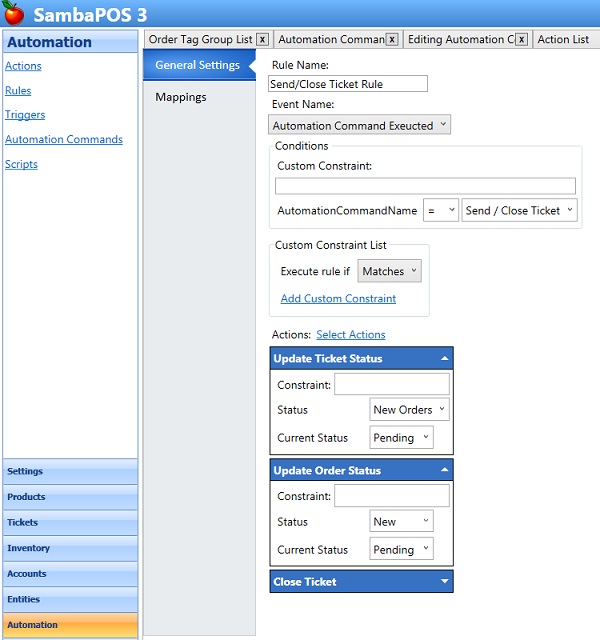This screenshot has height=640, width=600.
Task: Close the Order Tag Group List tab
Action: coord(262,40)
